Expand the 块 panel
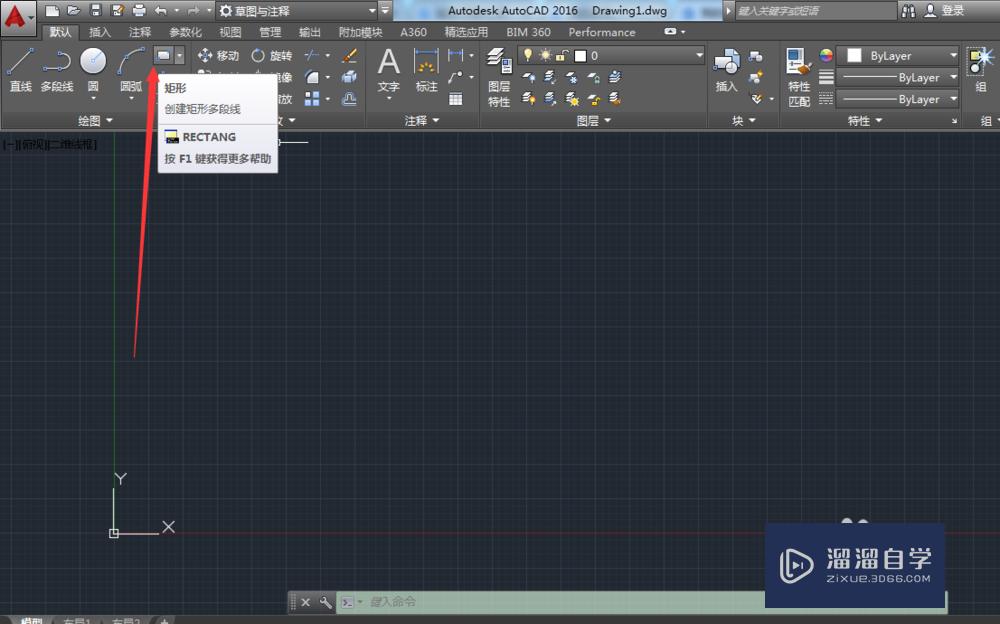This screenshot has width=1000, height=624. 743,120
